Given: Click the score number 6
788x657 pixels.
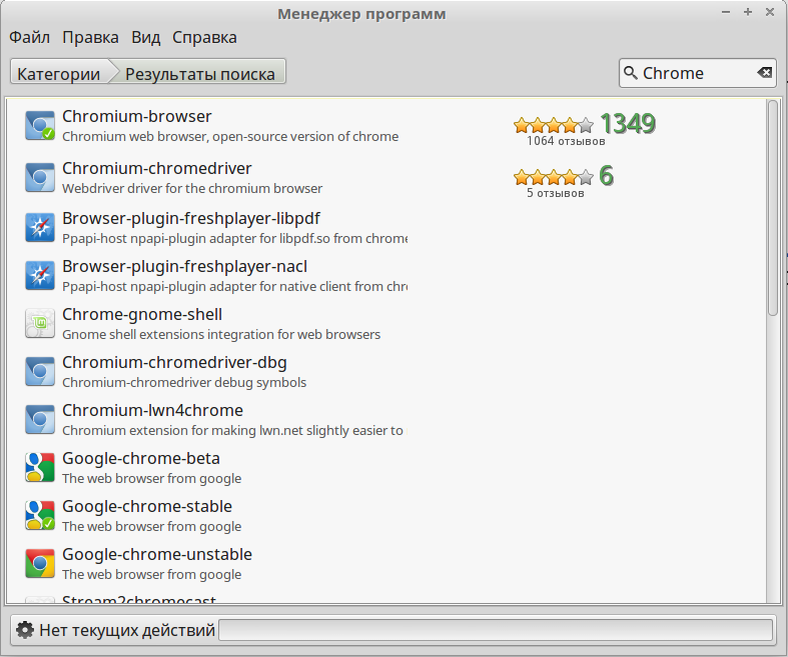Looking at the screenshot, I should 607,176.
